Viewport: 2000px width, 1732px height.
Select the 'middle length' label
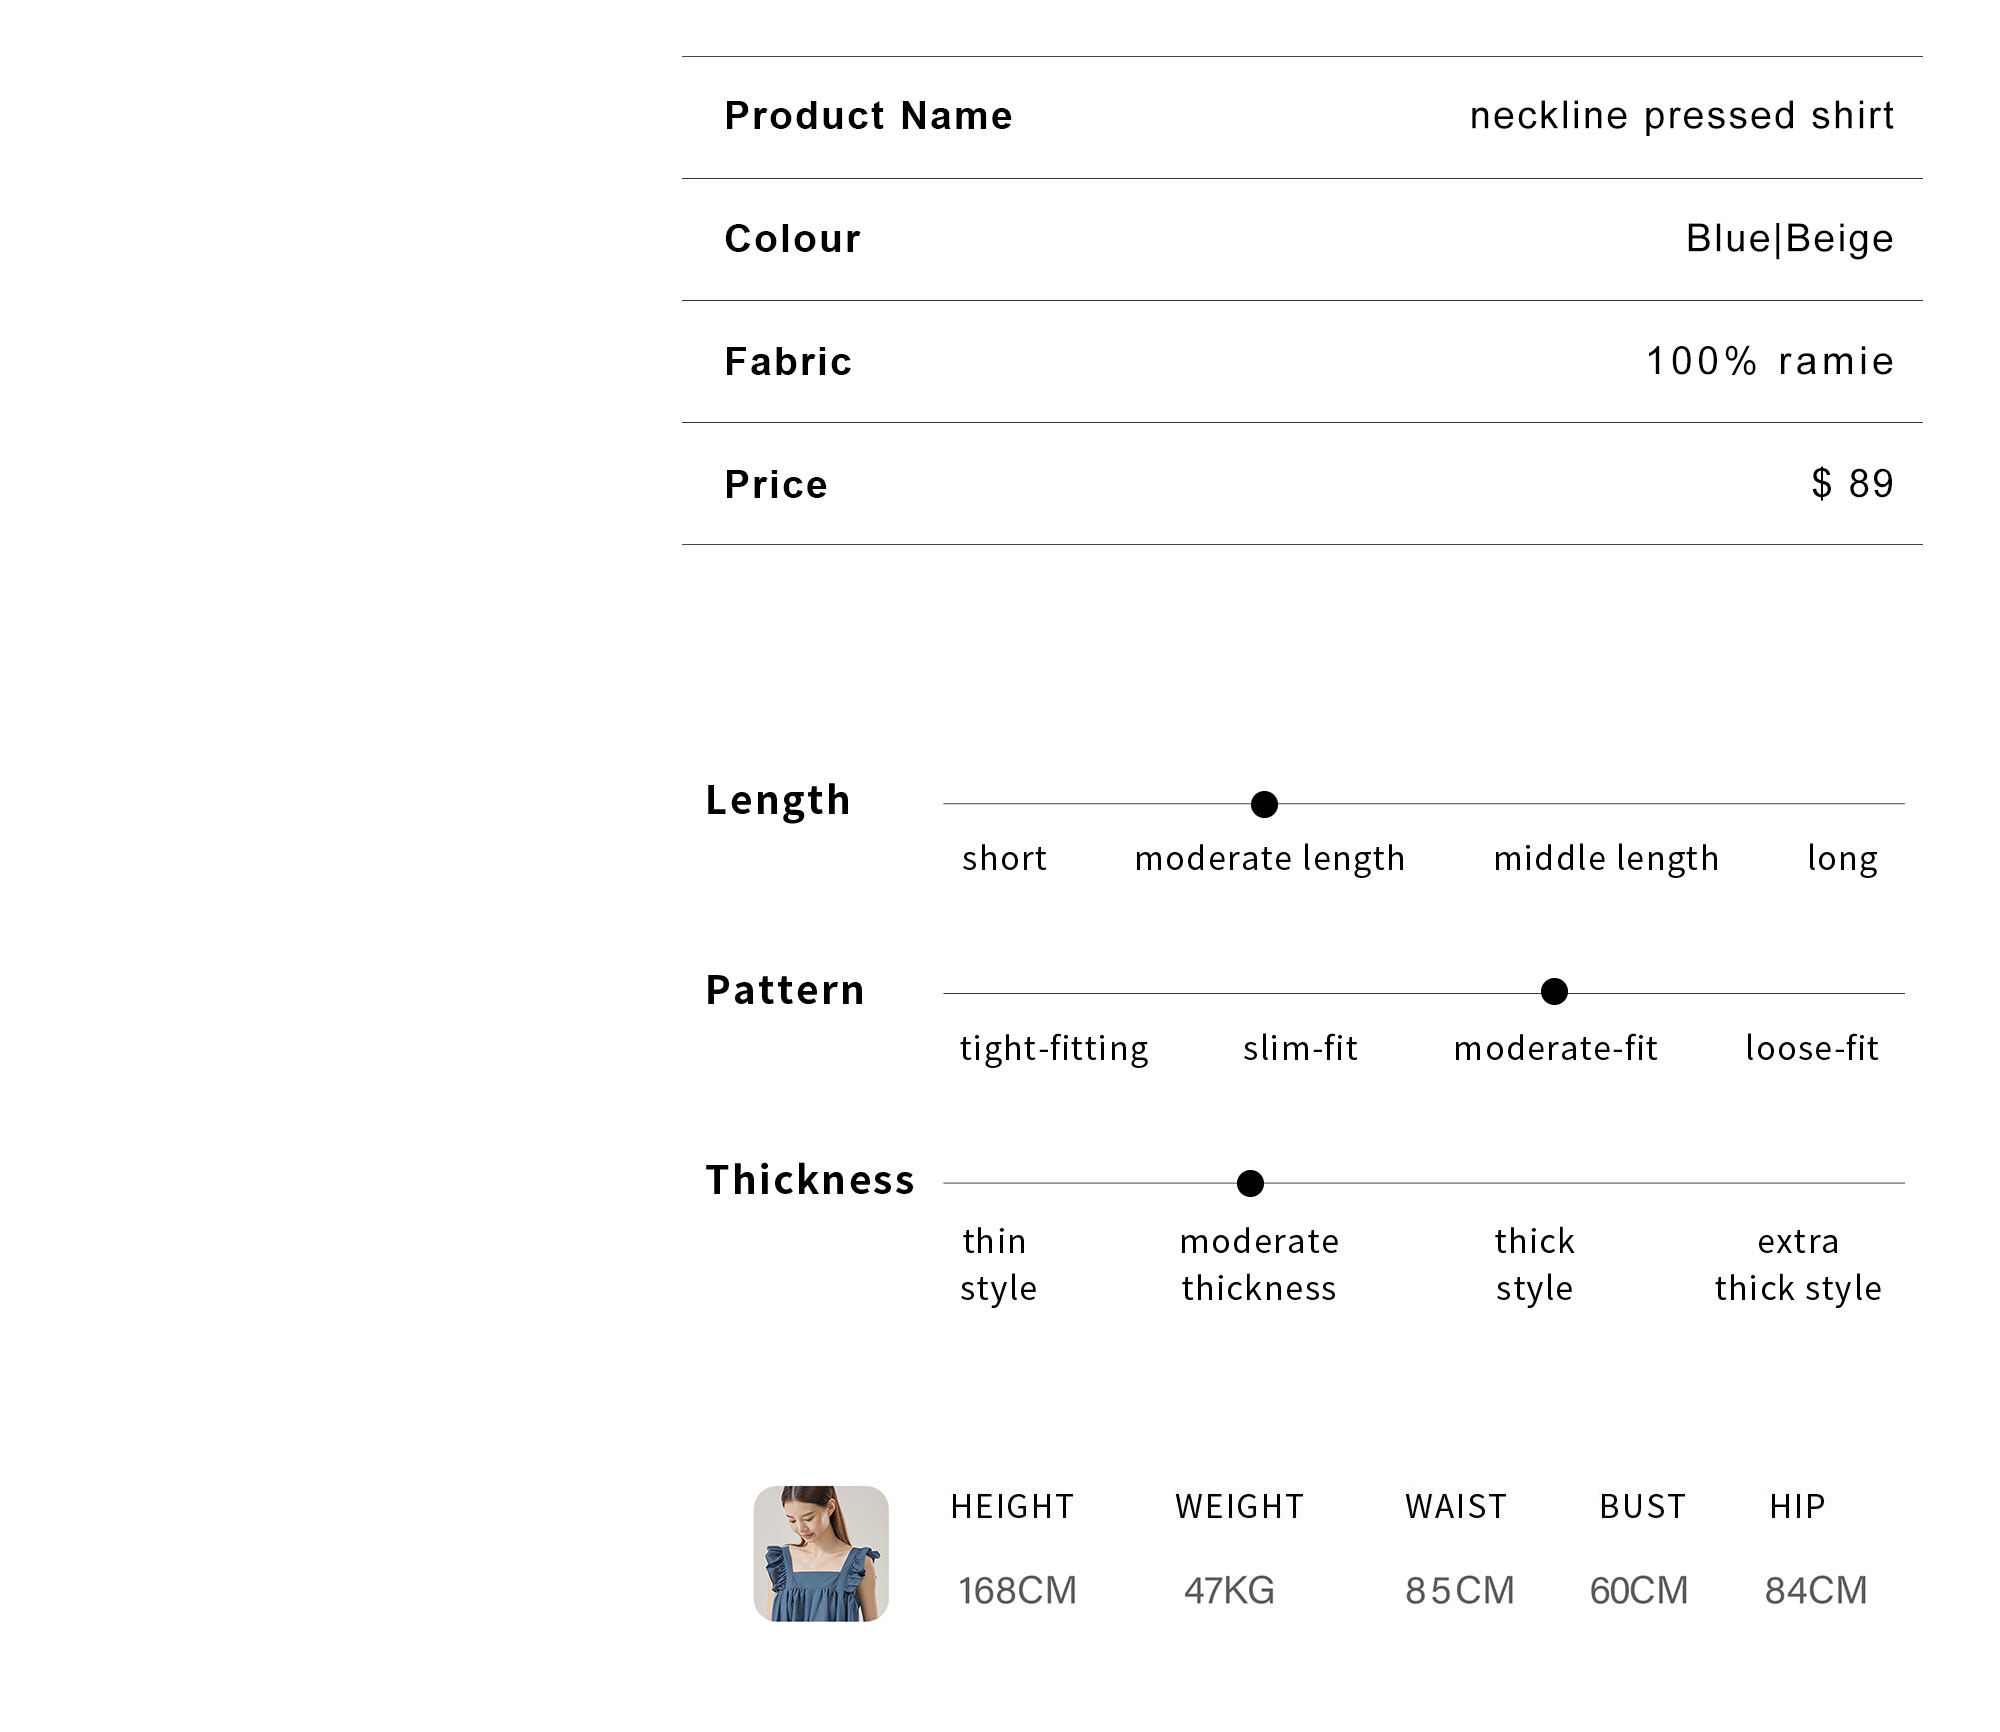pyautogui.click(x=1606, y=858)
